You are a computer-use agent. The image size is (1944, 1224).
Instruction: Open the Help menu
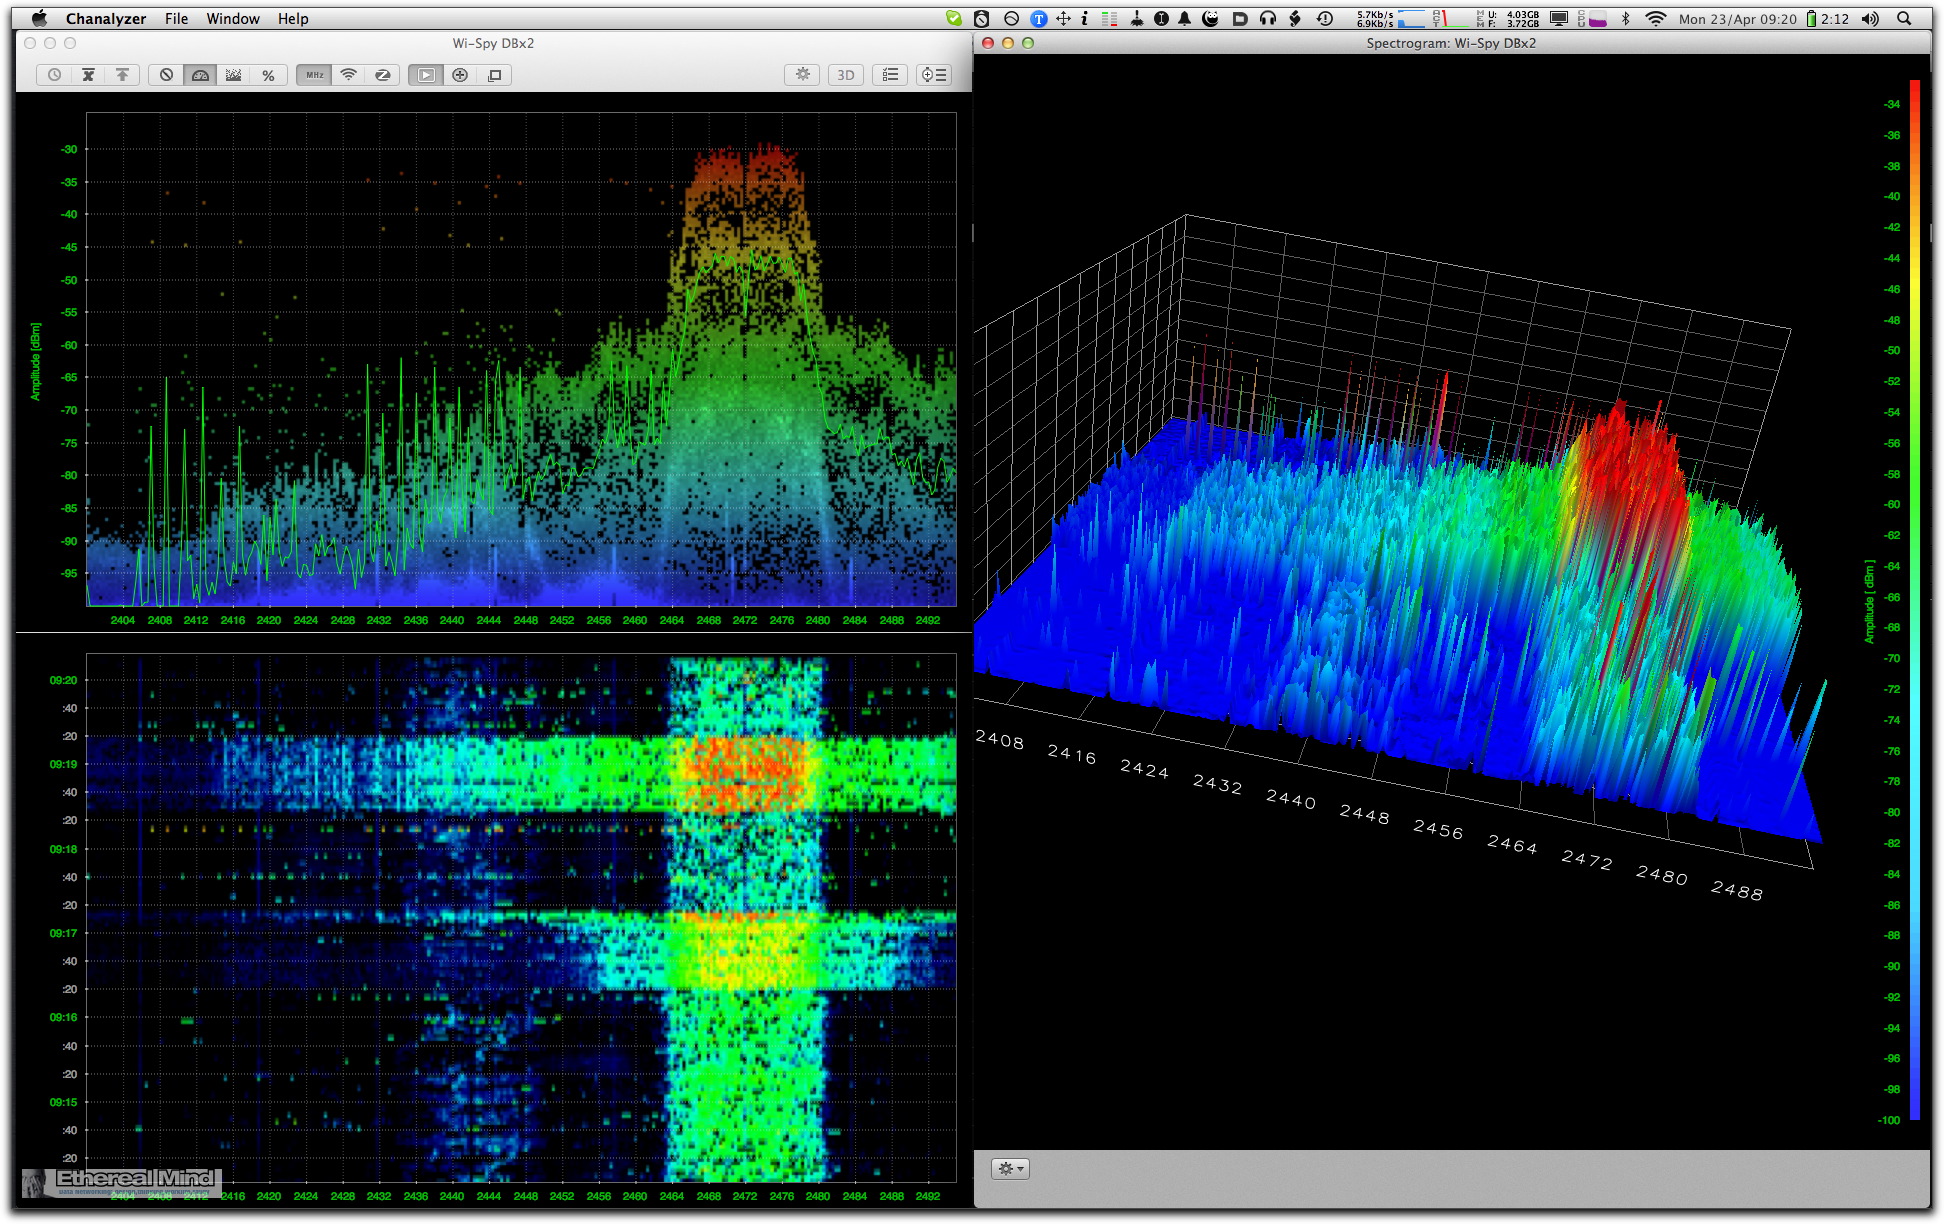(293, 18)
